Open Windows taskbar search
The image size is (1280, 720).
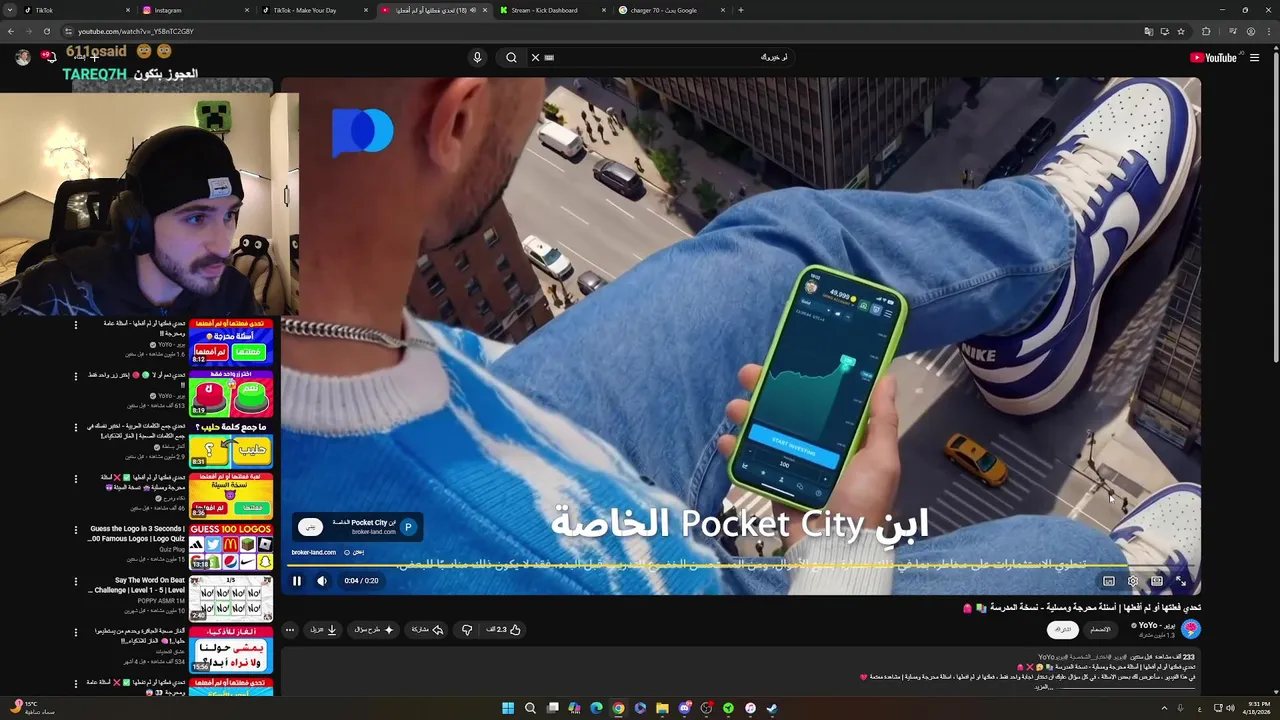tap(530, 708)
